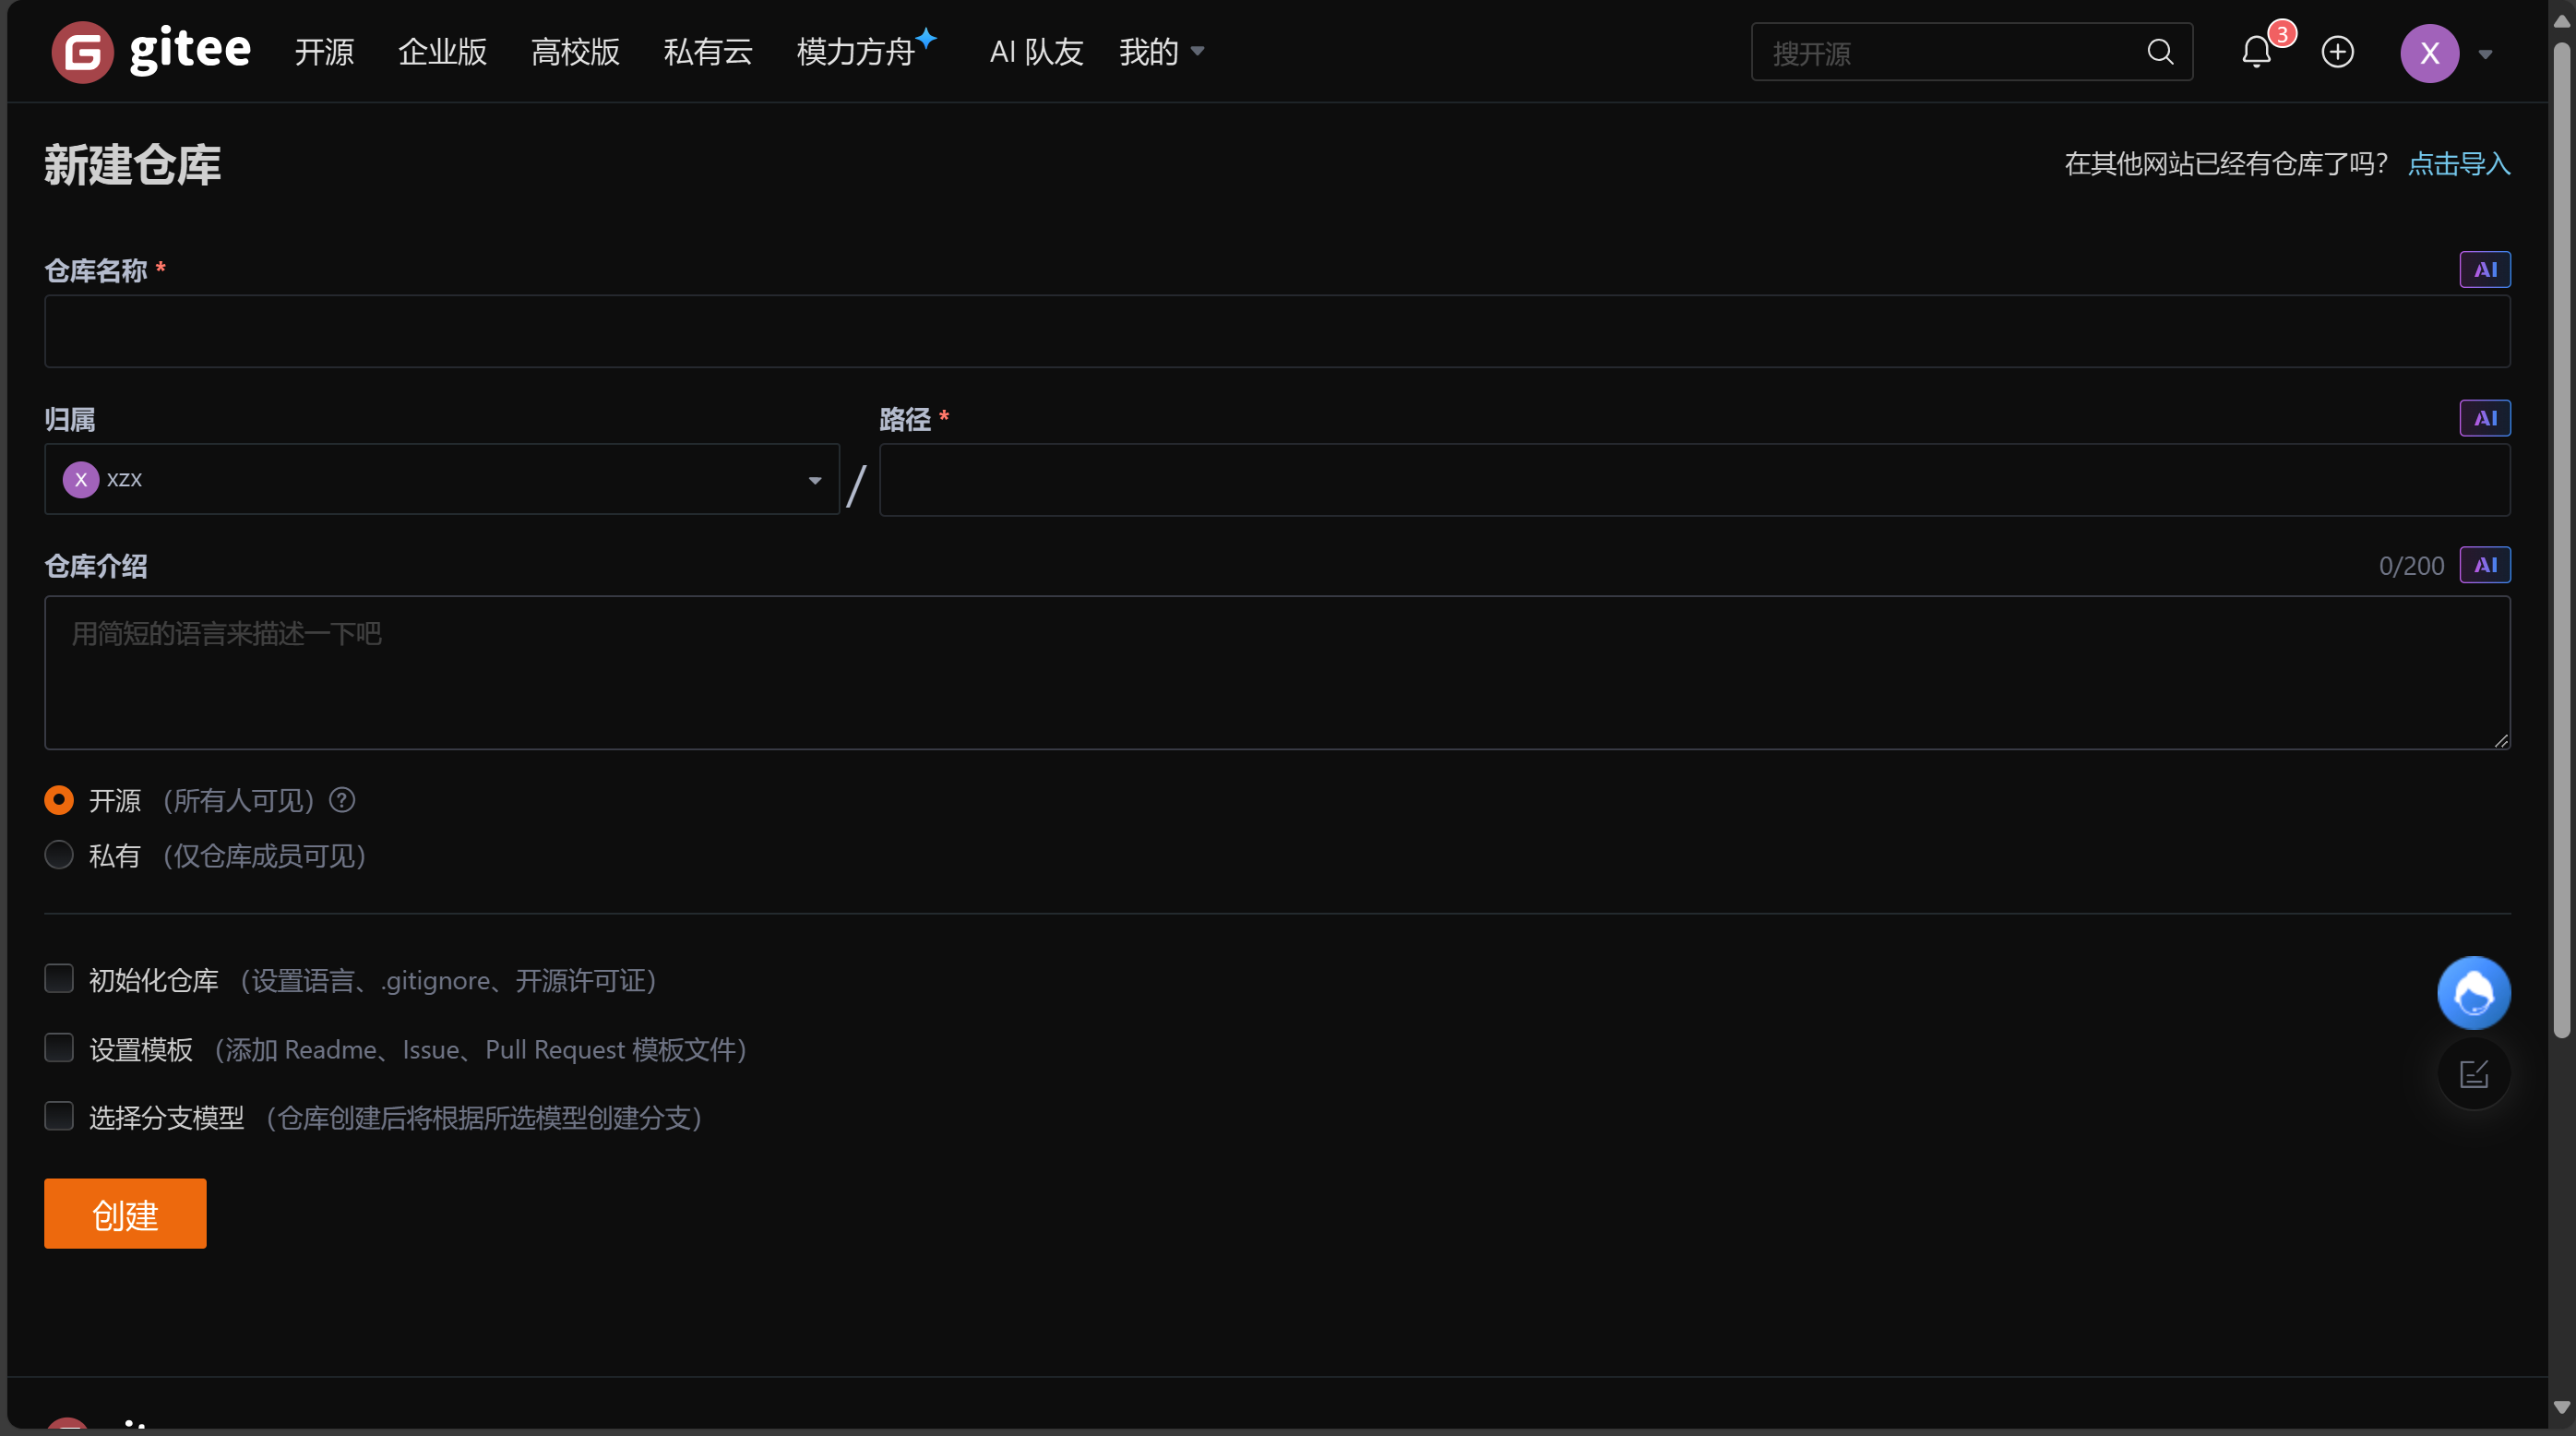Image resolution: width=2576 pixels, height=1436 pixels.
Task: Select the 私有 private radio option
Action: pyautogui.click(x=59, y=855)
